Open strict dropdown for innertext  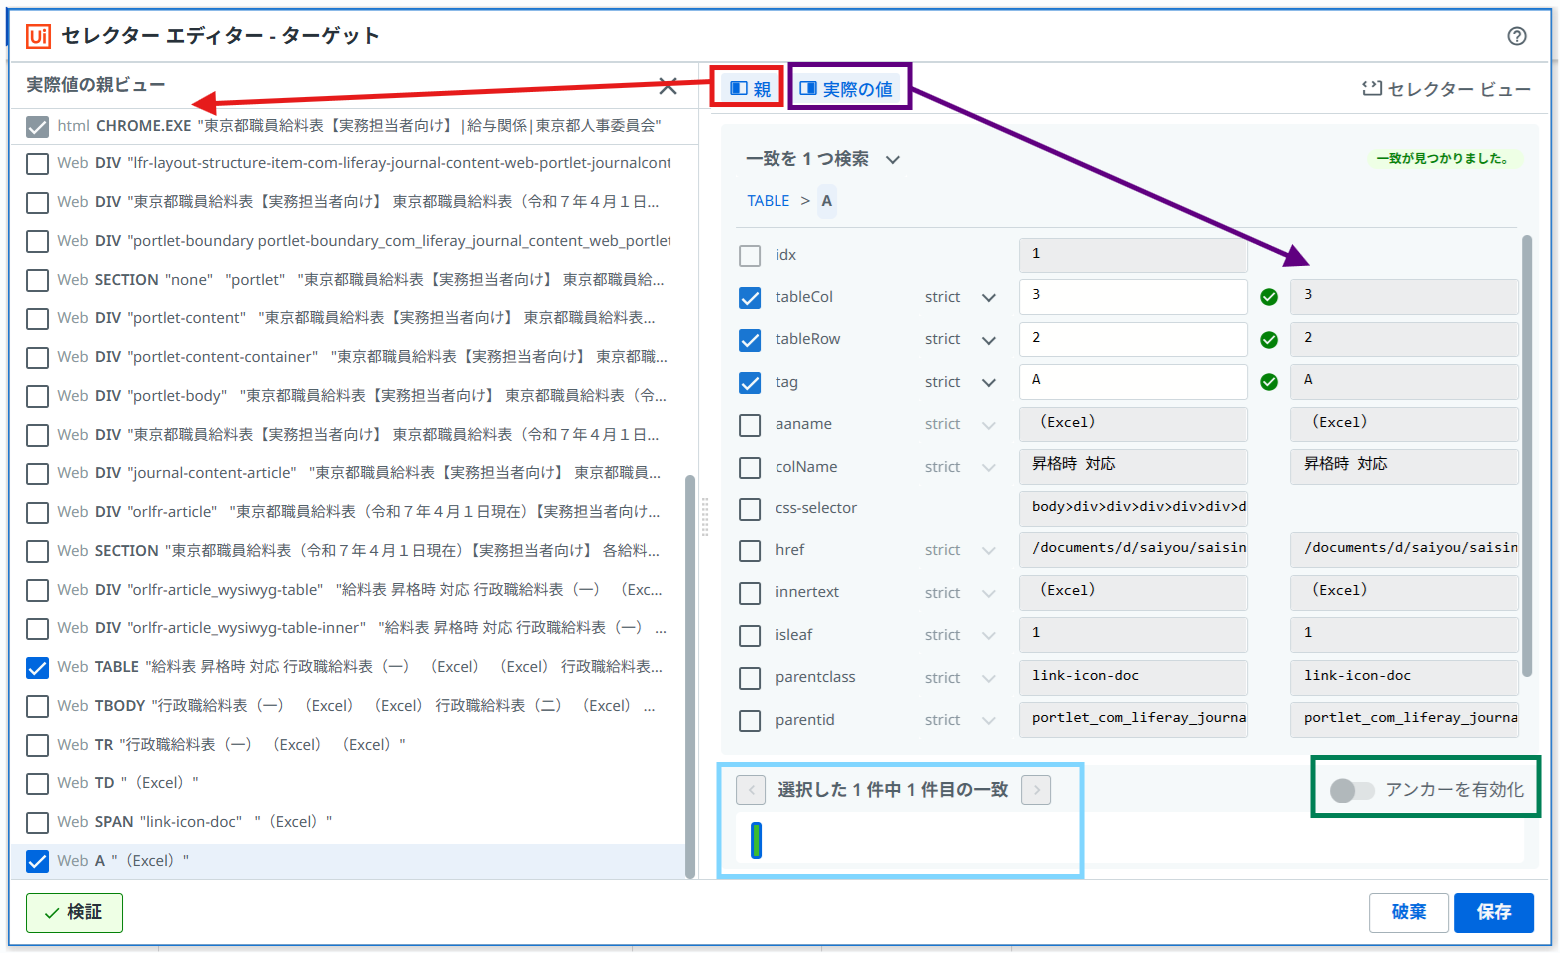click(x=989, y=593)
